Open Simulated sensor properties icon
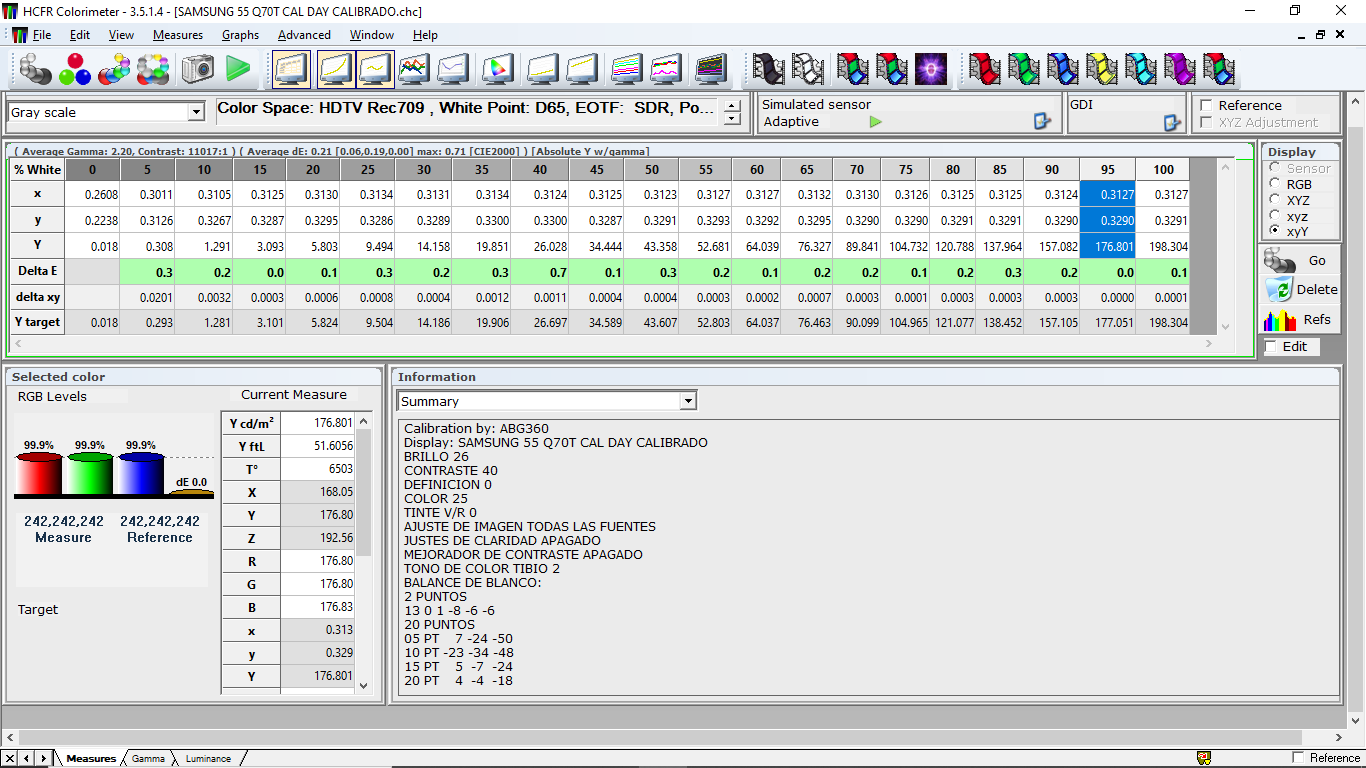Image resolution: width=1366 pixels, height=768 pixels. pyautogui.click(x=1042, y=122)
